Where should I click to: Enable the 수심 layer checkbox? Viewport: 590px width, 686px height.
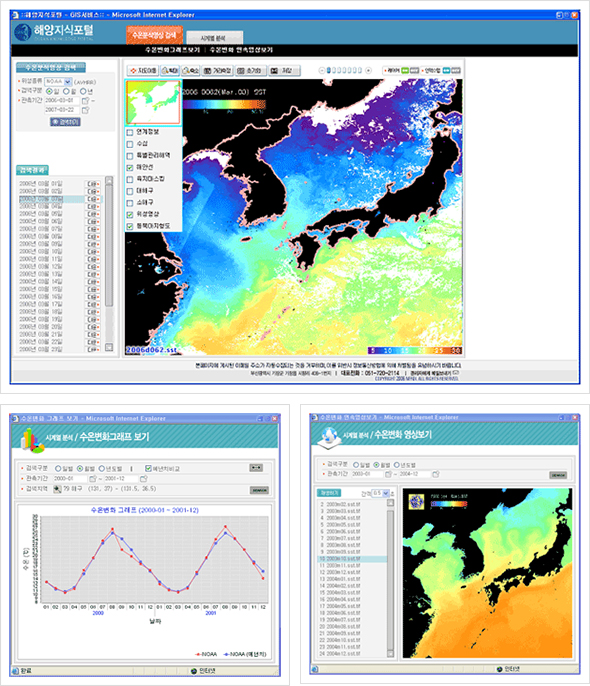coord(129,144)
